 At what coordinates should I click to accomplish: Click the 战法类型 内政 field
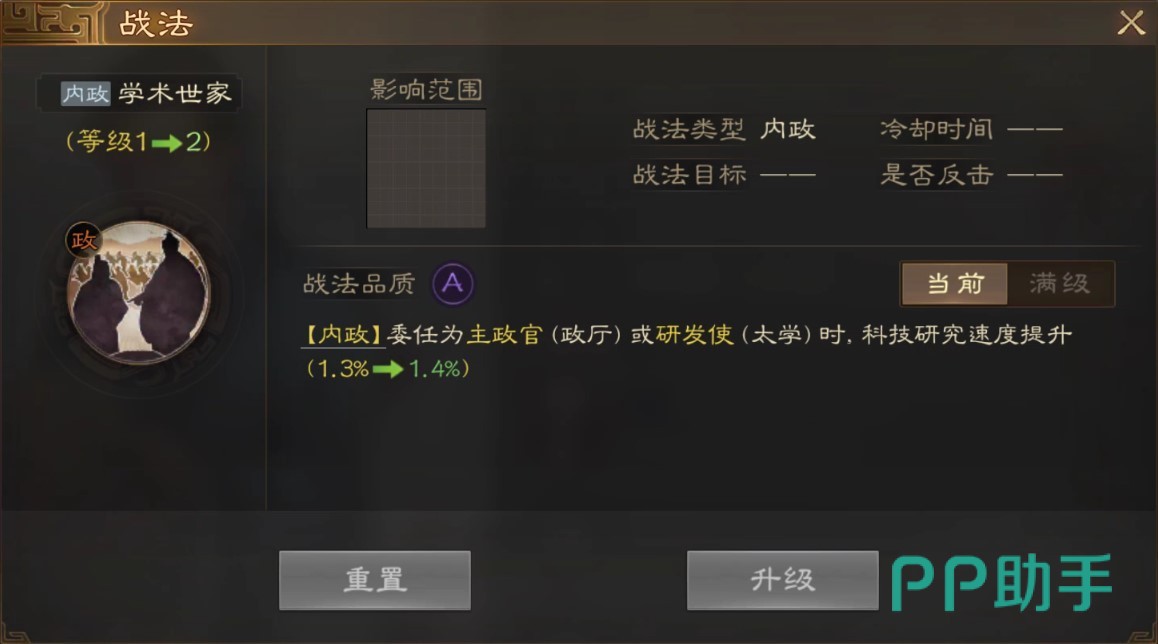[x=724, y=129]
